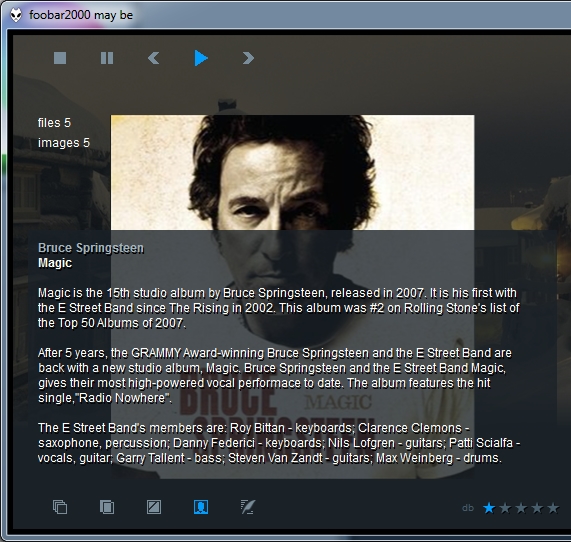
Task: Click the 'images 5' text
Action: tap(64, 143)
